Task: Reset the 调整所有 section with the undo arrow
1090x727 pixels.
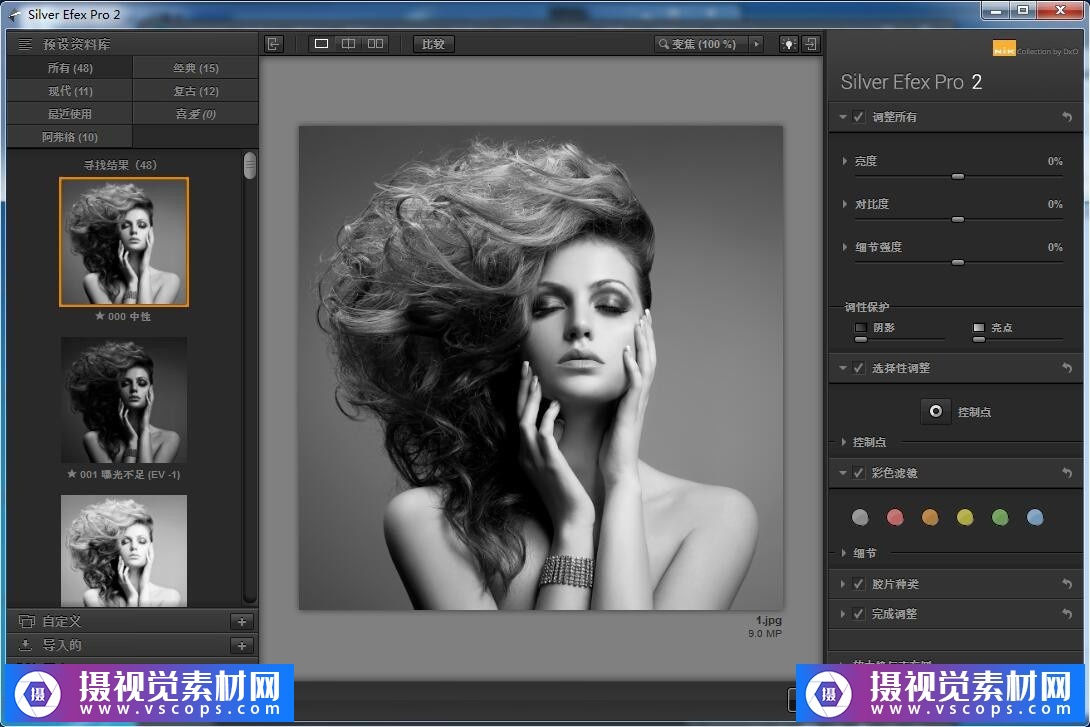Action: coord(1067,117)
